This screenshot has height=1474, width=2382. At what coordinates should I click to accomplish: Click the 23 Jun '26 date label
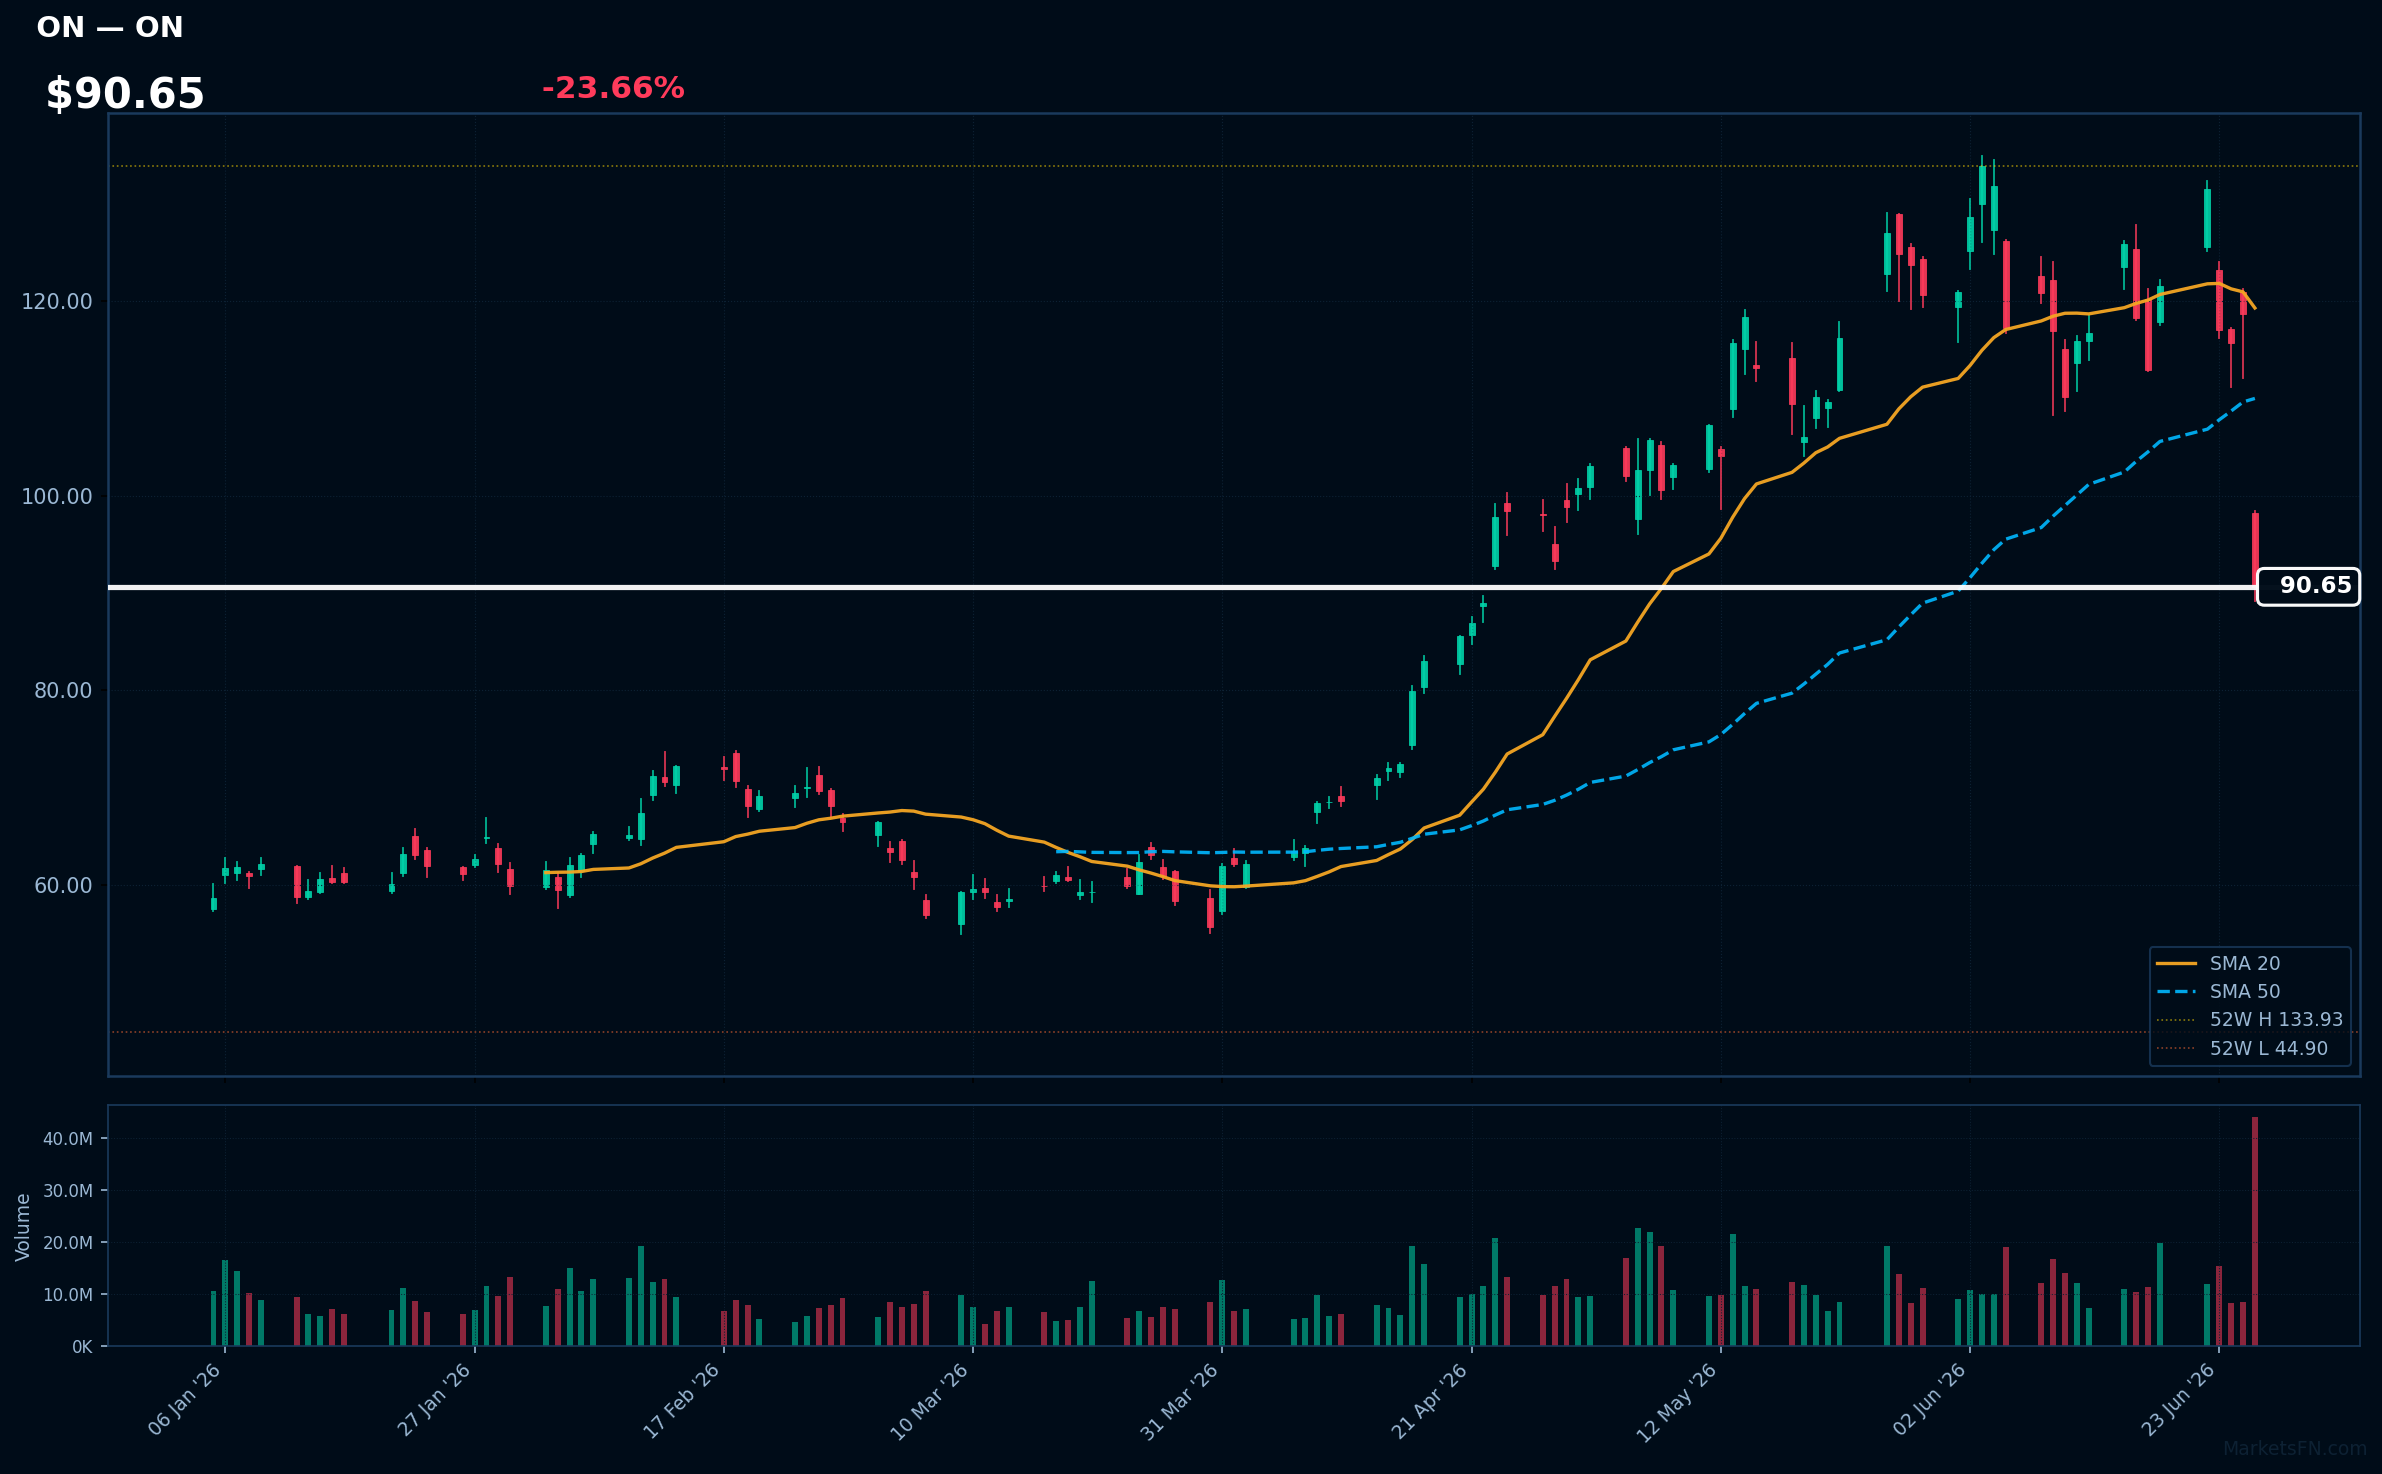[2178, 1400]
